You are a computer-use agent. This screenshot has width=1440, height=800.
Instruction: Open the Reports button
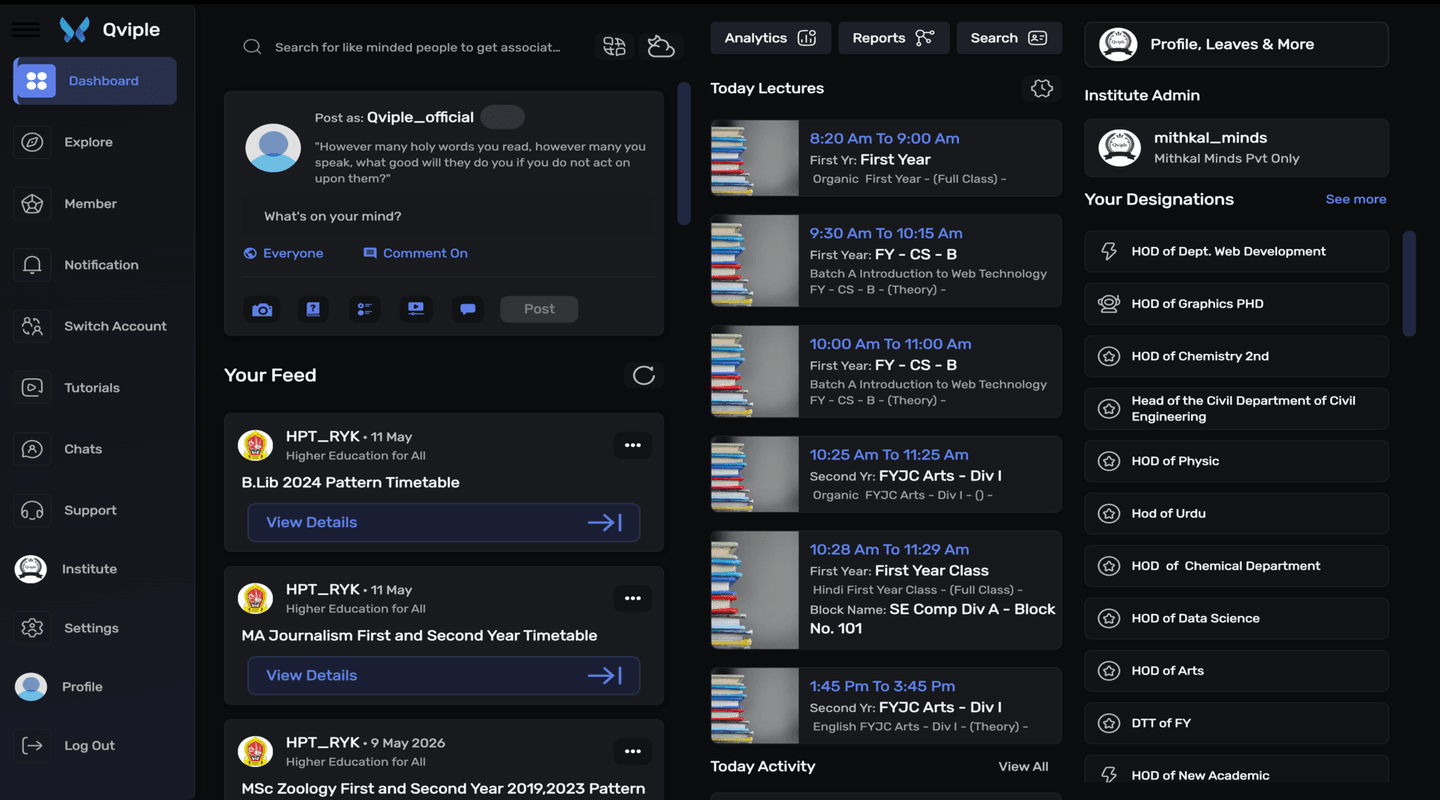[x=893, y=38]
